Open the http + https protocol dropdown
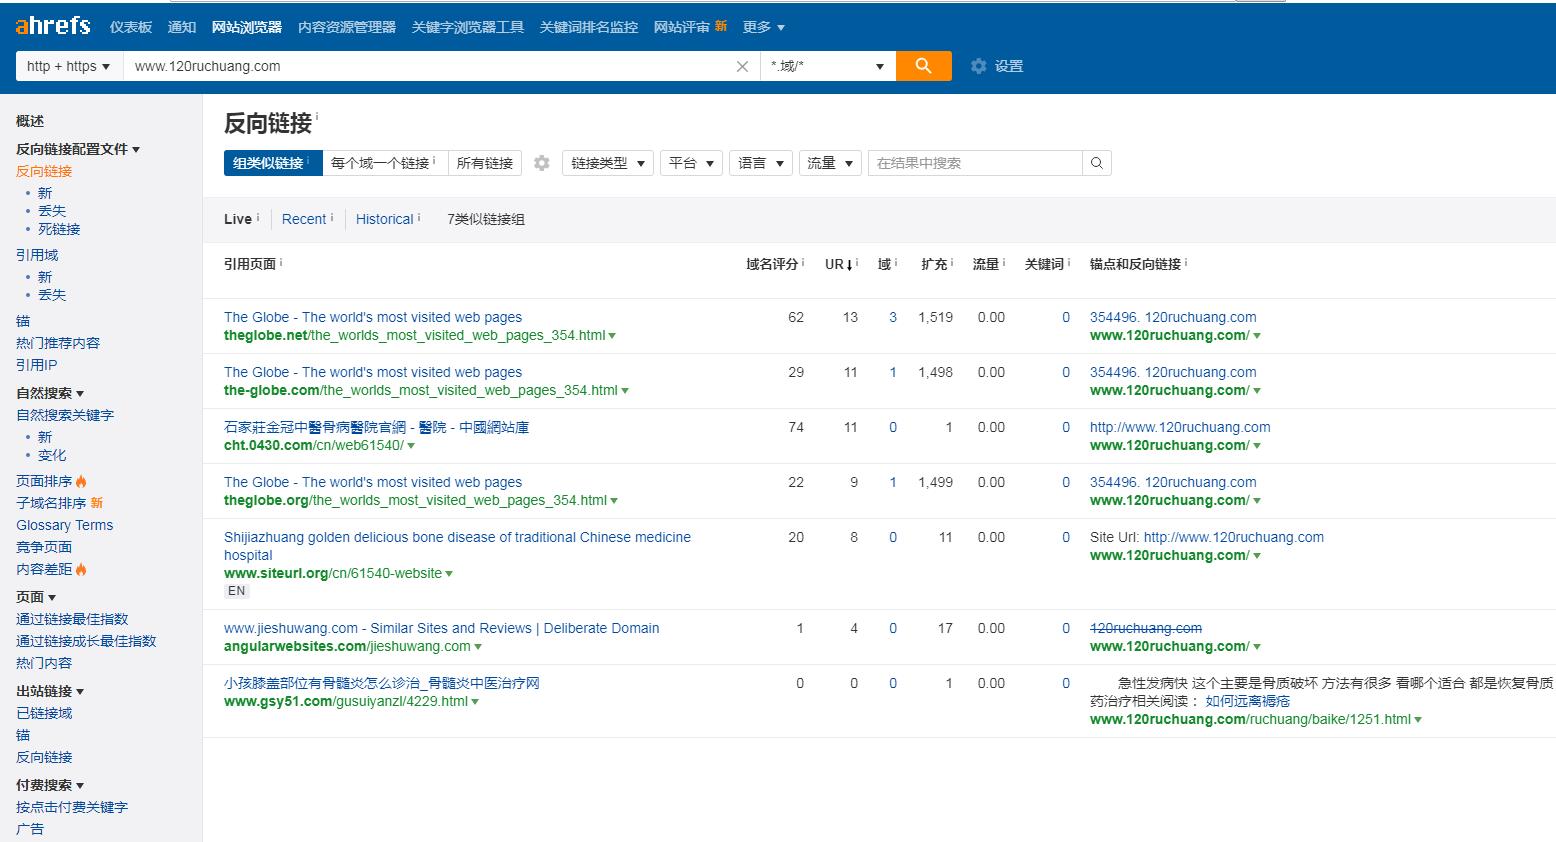Screen dimensions: 1556x842 pyautogui.click(x=68, y=66)
